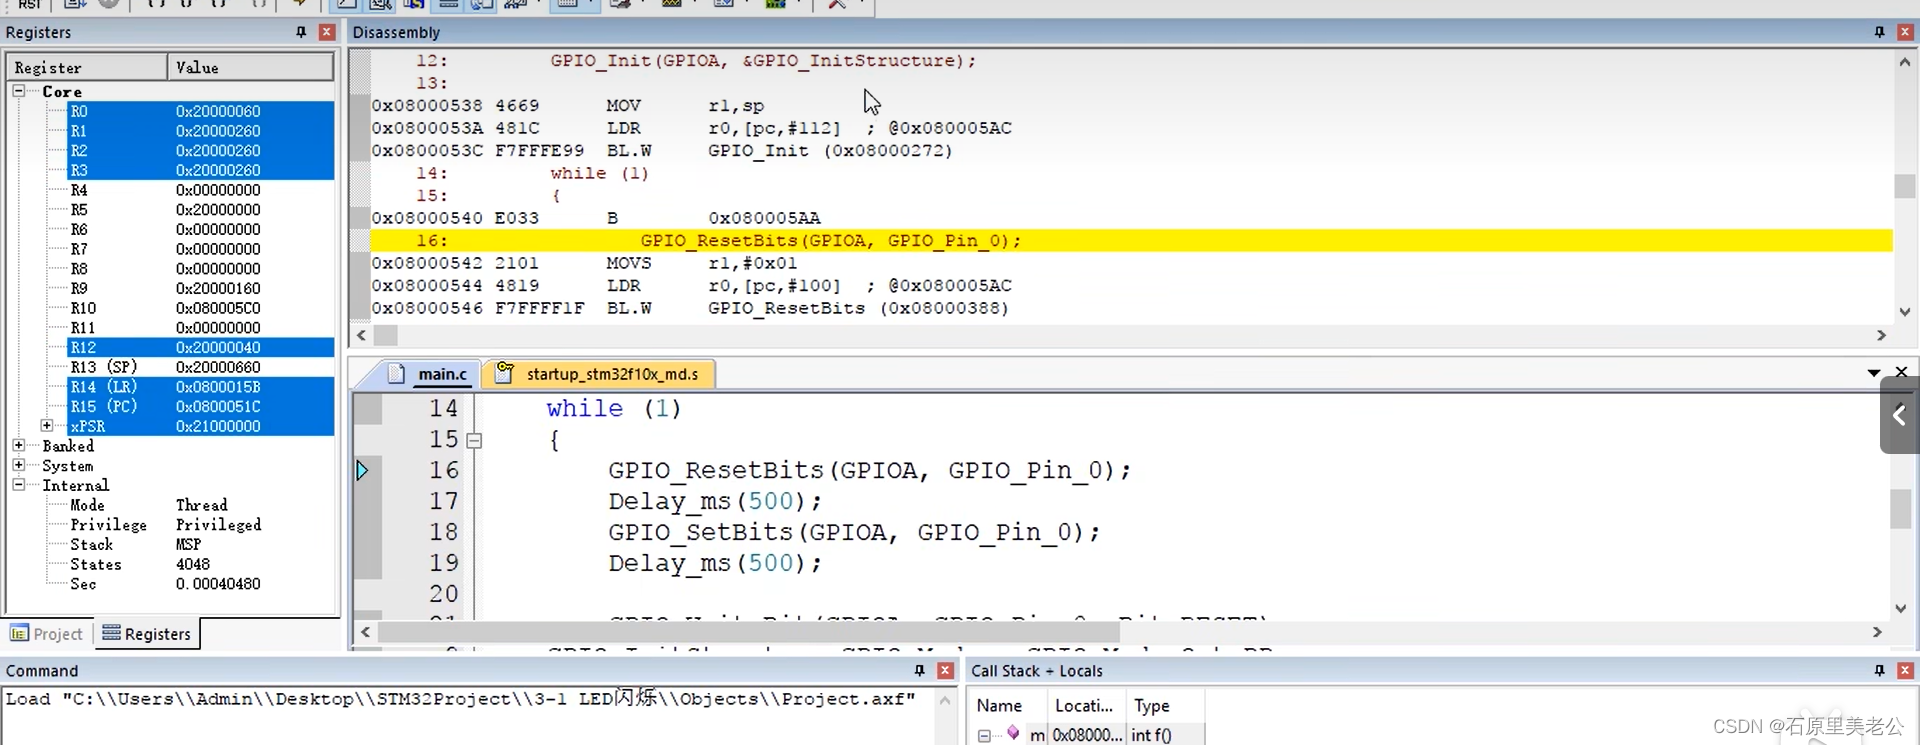Click the Load command text in Command window
This screenshot has width=1920, height=745.
tap(460, 699)
